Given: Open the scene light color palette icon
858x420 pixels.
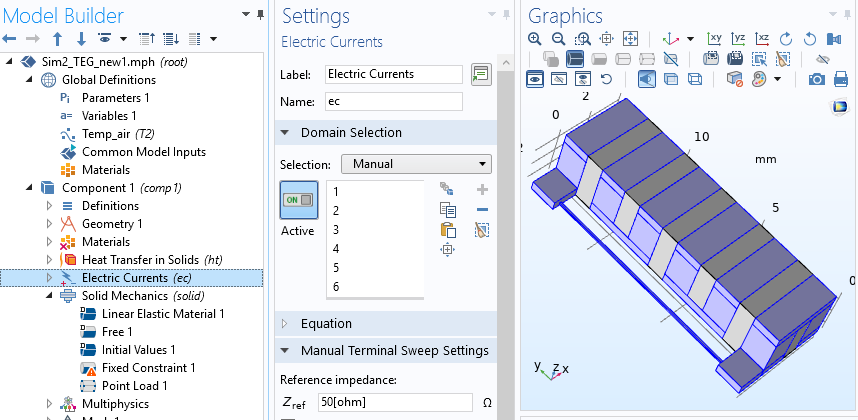Looking at the screenshot, I should pyautogui.click(x=759, y=78).
